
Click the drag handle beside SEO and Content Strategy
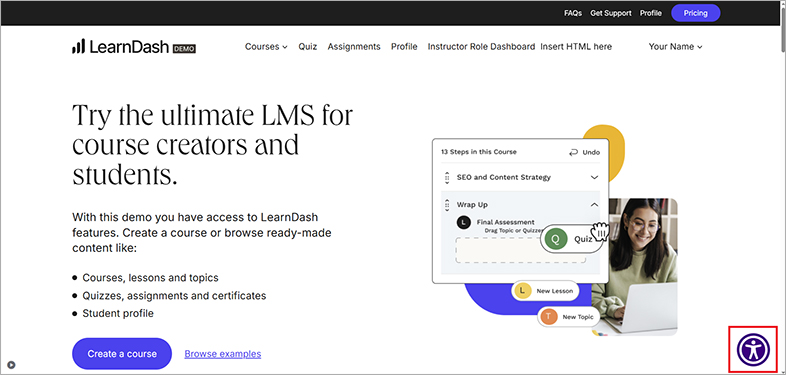[x=447, y=177]
